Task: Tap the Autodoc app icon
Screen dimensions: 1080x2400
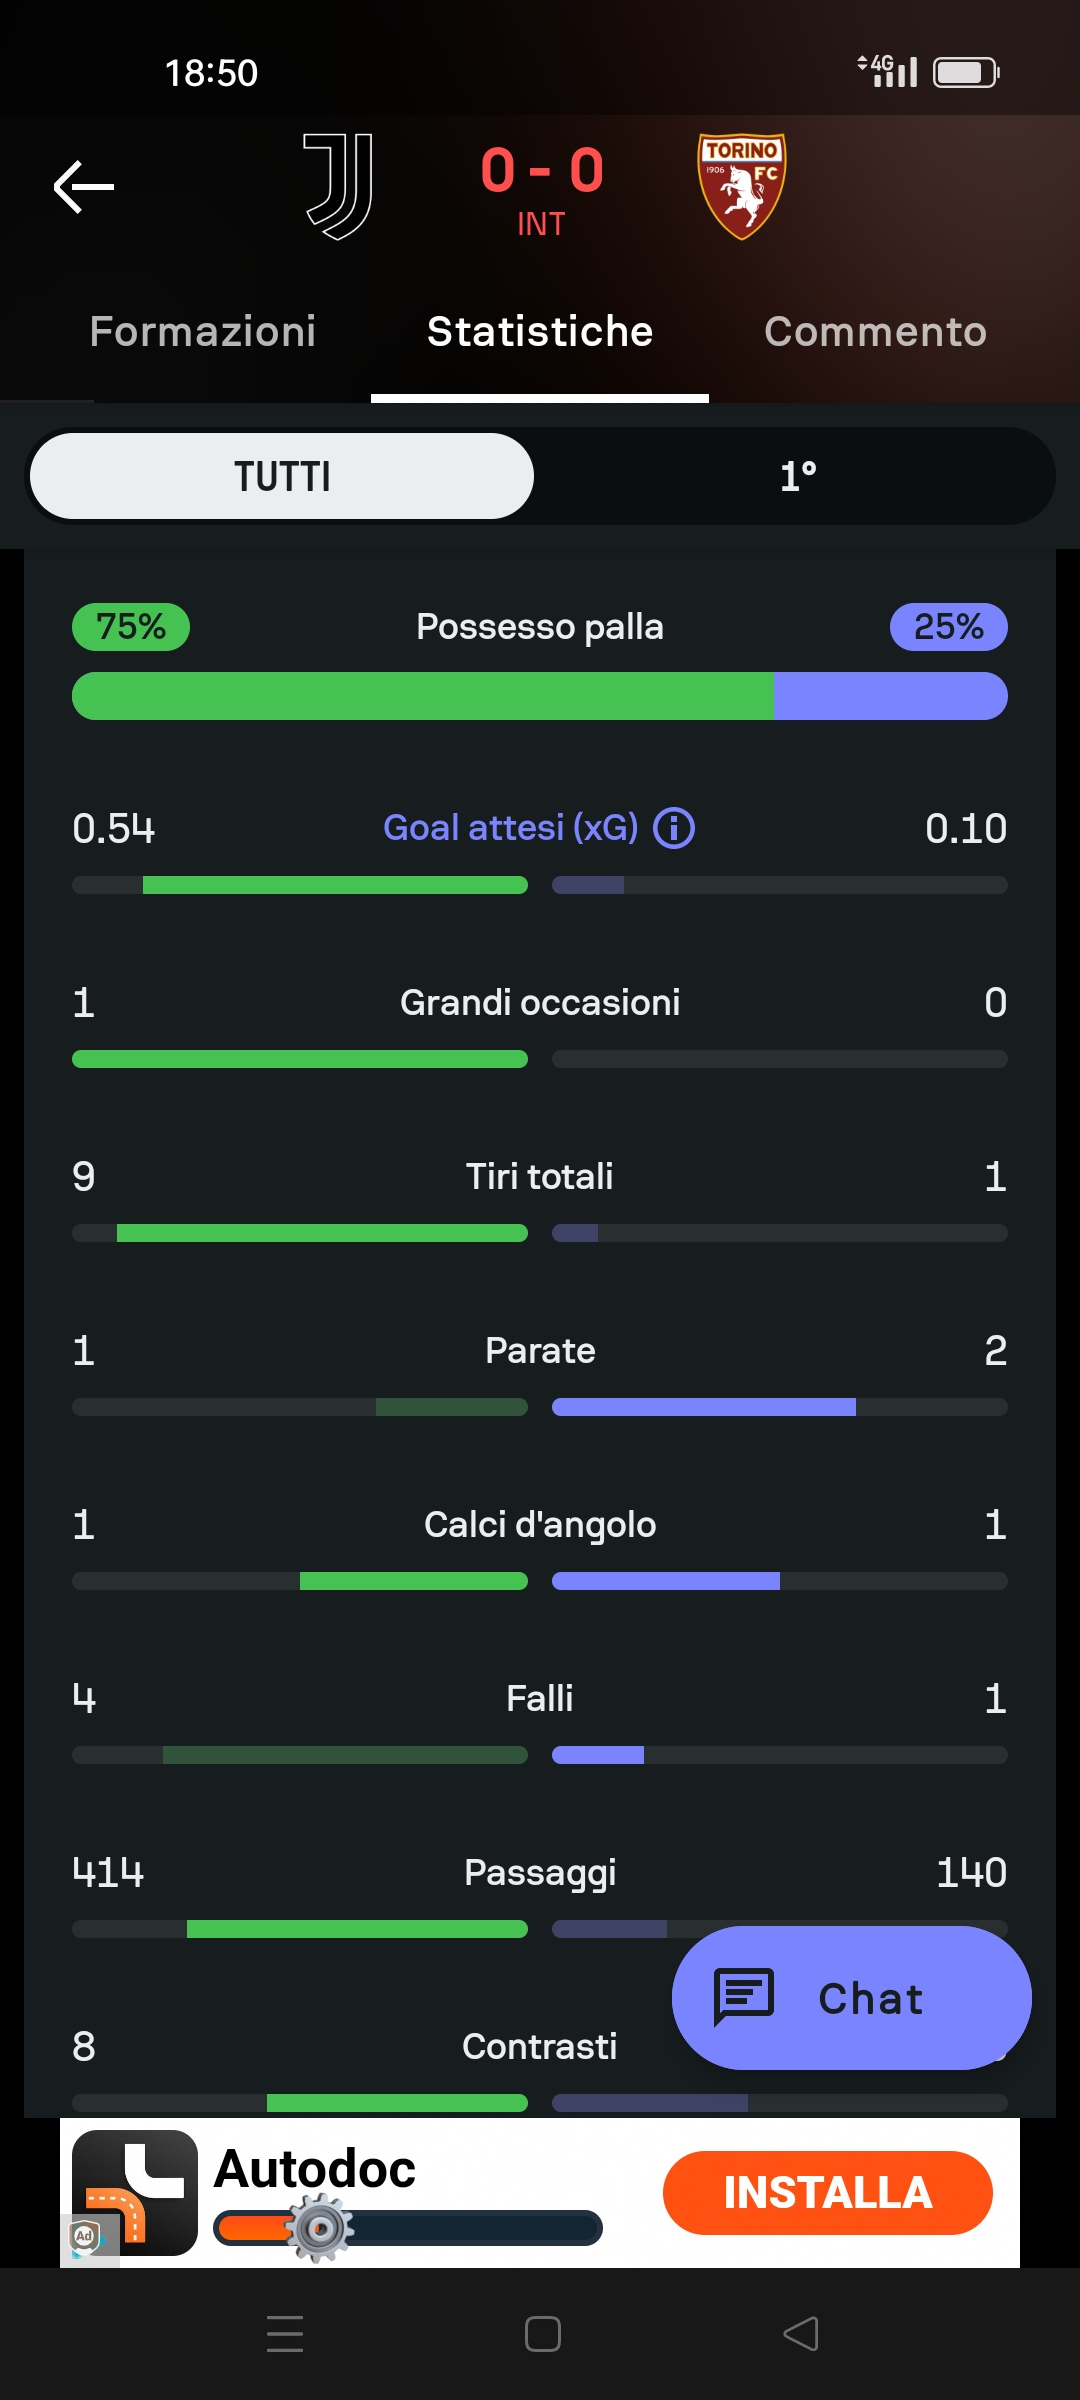Action: [x=135, y=2192]
